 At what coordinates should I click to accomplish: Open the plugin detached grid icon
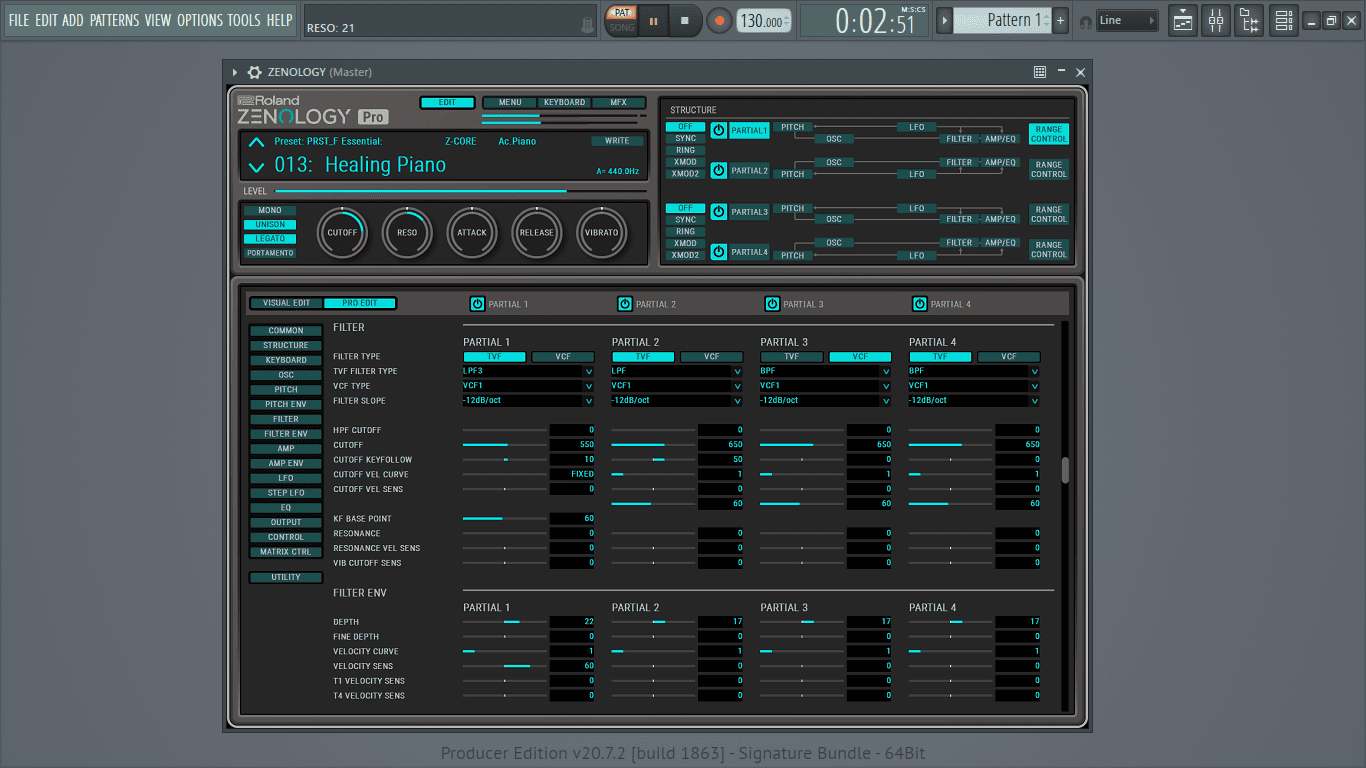tap(1040, 72)
